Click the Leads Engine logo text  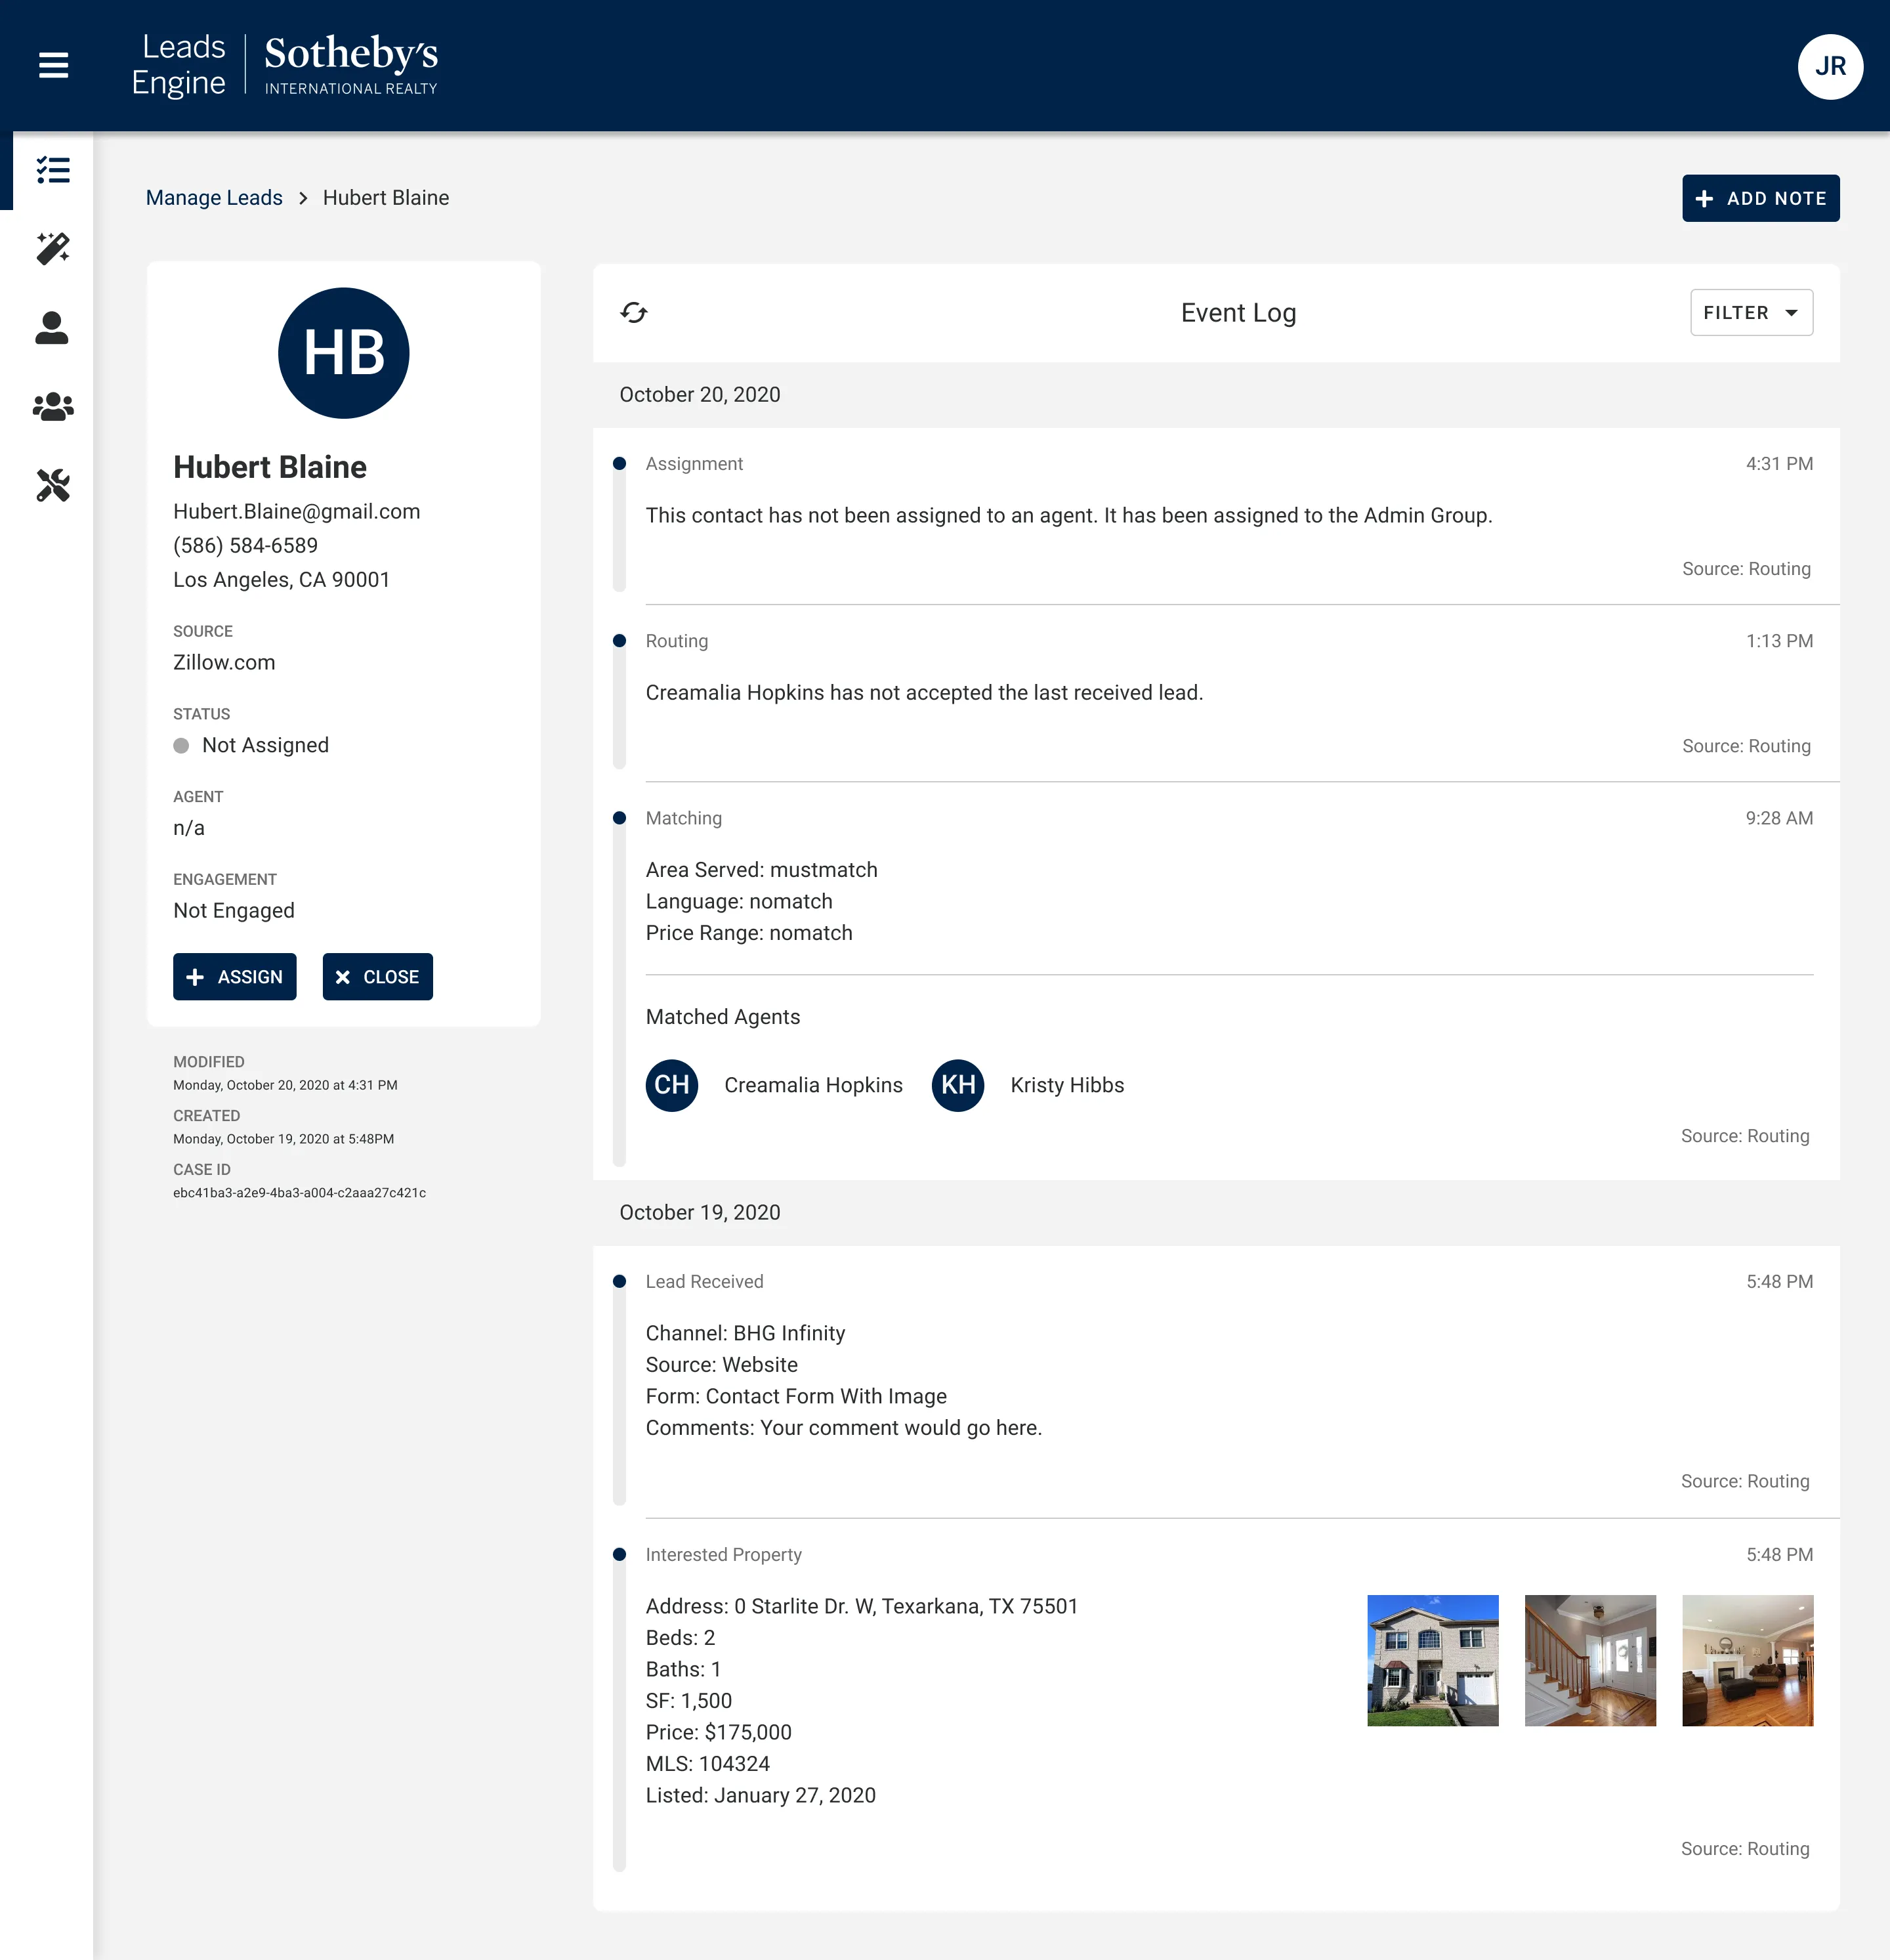[179, 66]
